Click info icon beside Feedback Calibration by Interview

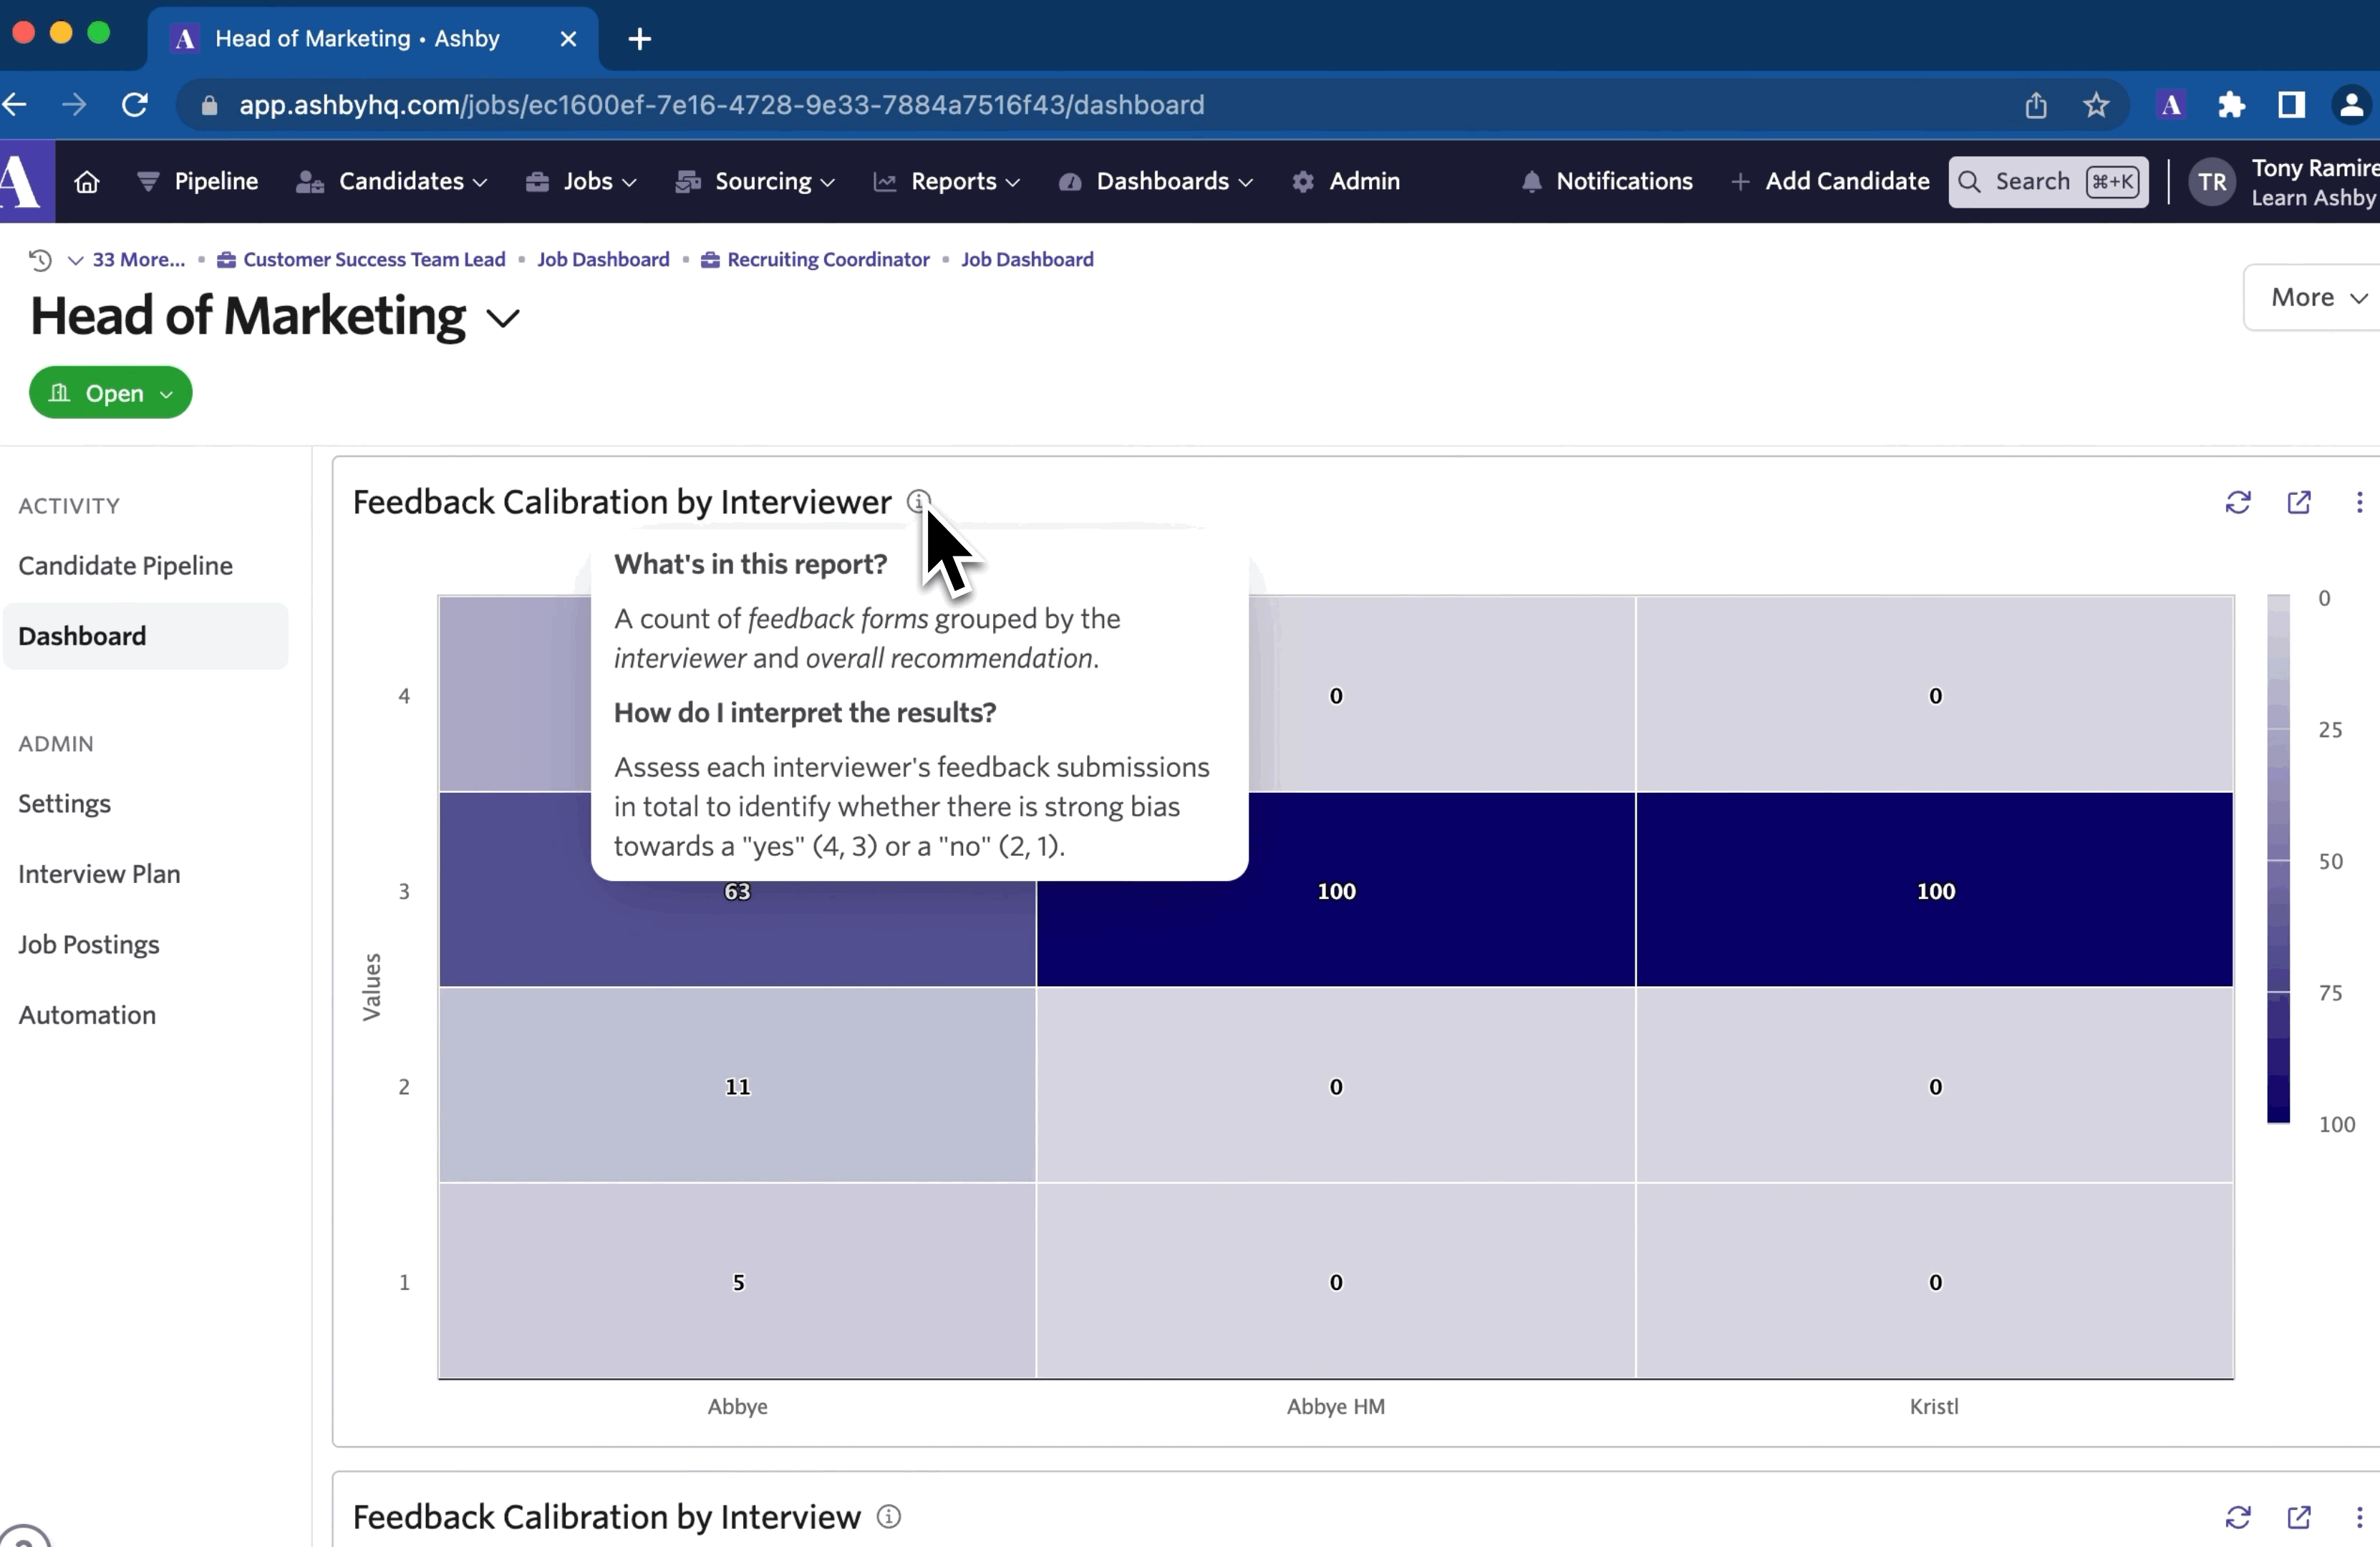(888, 1516)
